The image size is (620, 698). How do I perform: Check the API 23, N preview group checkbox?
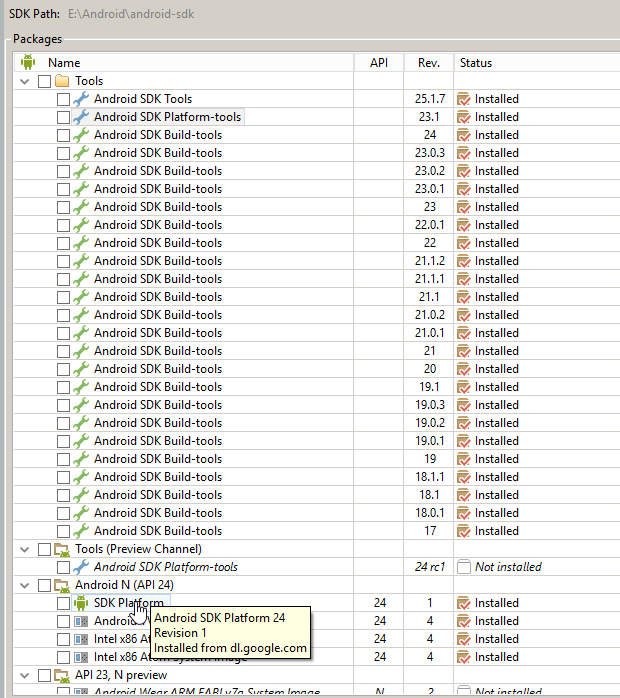pos(45,675)
